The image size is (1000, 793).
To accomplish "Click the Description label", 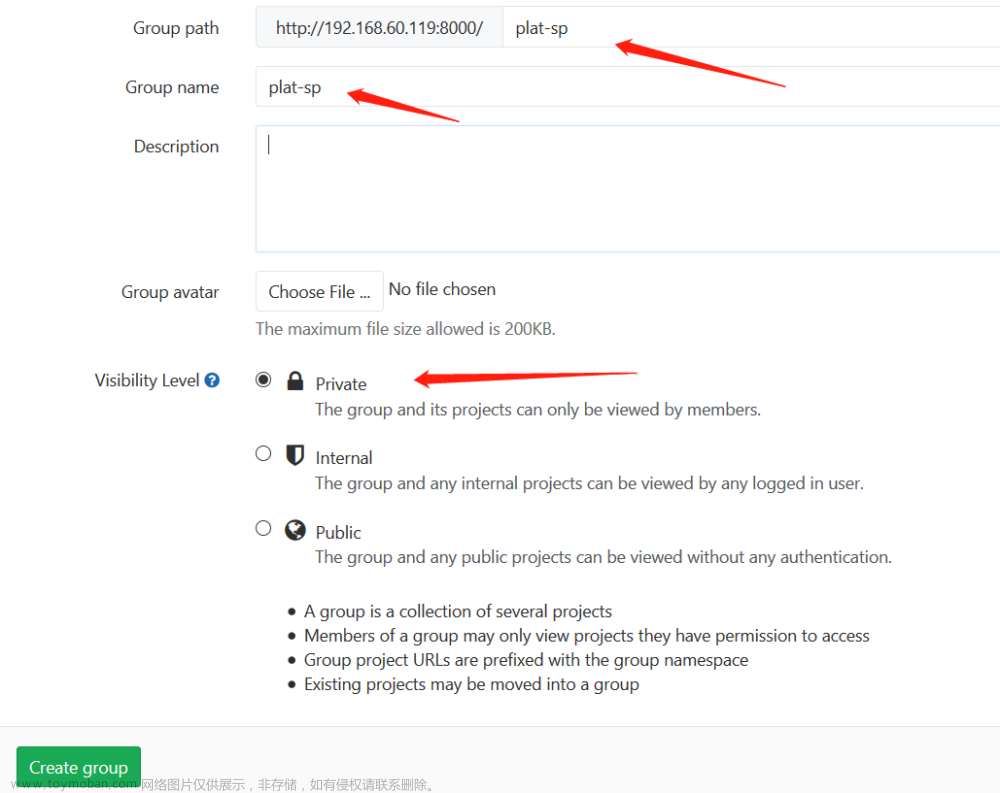I will [x=177, y=146].
